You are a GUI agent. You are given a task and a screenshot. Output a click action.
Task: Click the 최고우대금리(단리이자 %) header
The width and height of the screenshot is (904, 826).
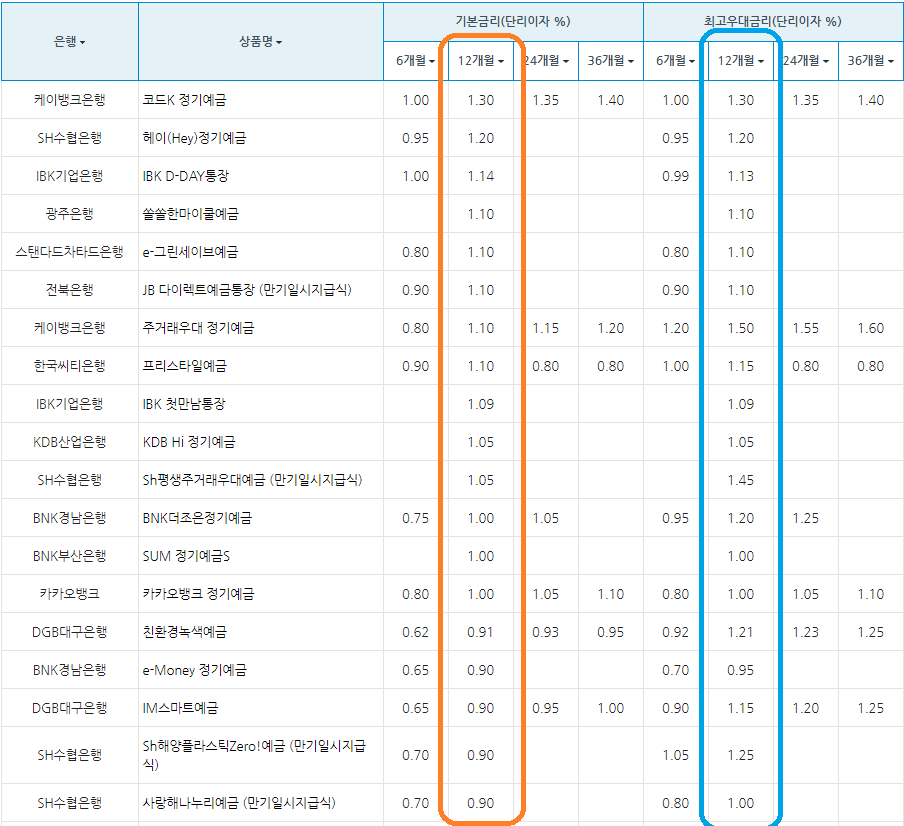coord(773,22)
